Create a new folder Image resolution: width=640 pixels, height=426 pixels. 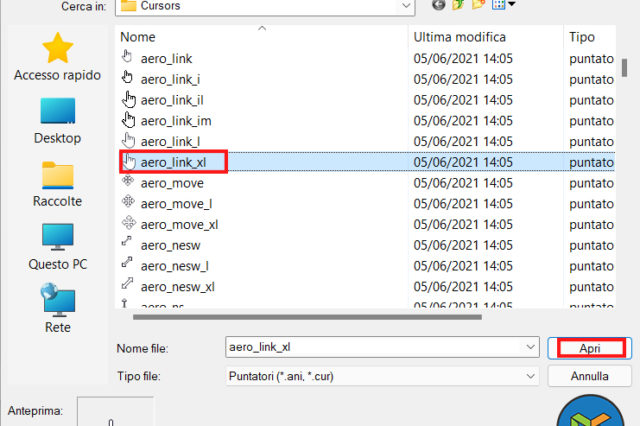(x=478, y=5)
